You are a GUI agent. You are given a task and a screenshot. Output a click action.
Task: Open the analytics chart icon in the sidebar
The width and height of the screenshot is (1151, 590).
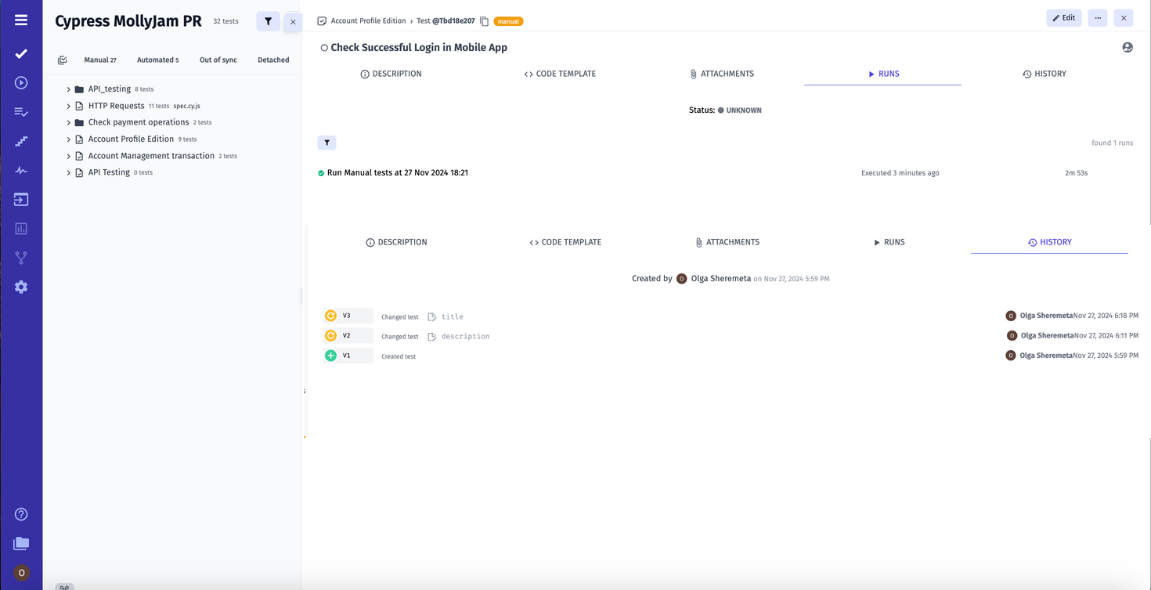(20, 228)
